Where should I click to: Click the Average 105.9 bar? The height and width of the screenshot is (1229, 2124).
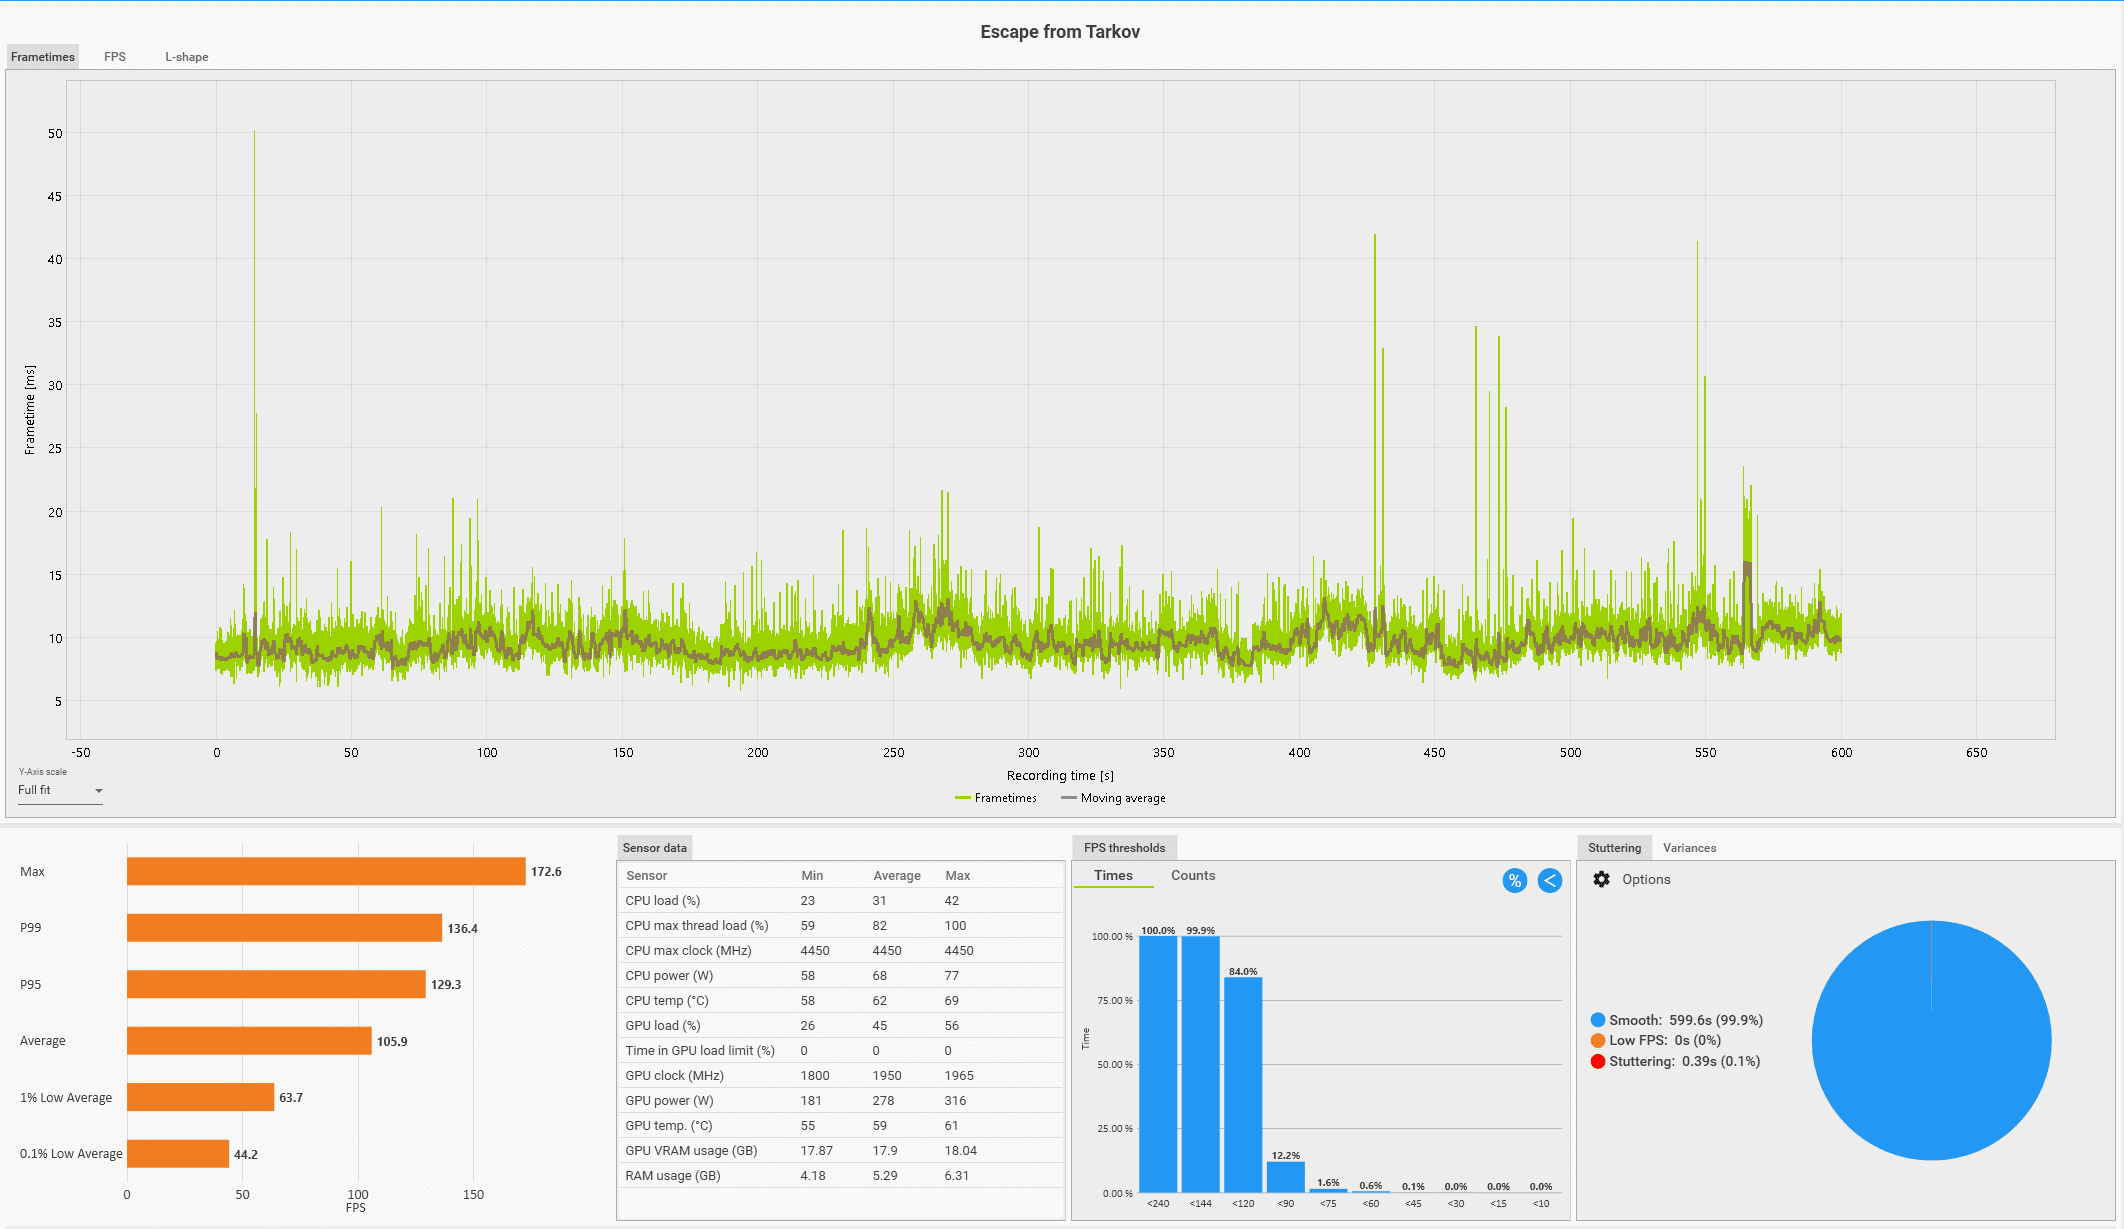coord(249,1041)
